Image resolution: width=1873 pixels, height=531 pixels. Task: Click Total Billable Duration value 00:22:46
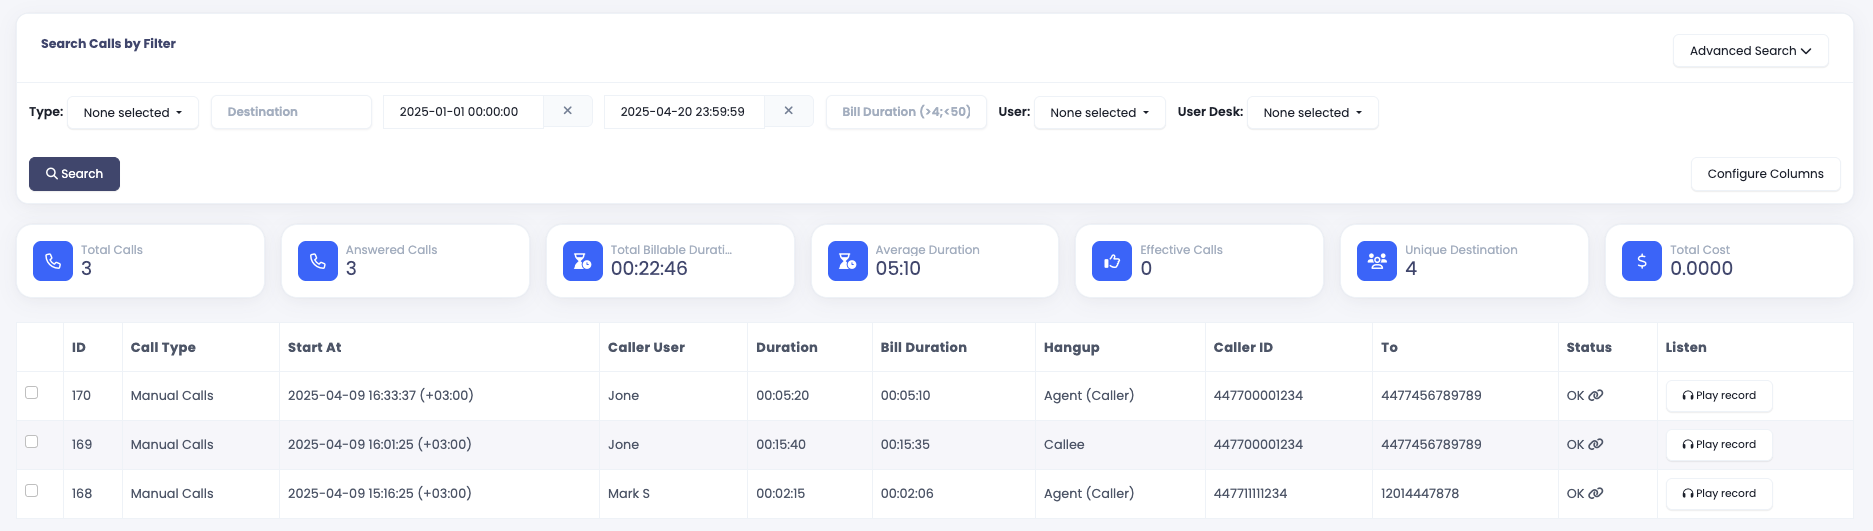click(x=649, y=269)
